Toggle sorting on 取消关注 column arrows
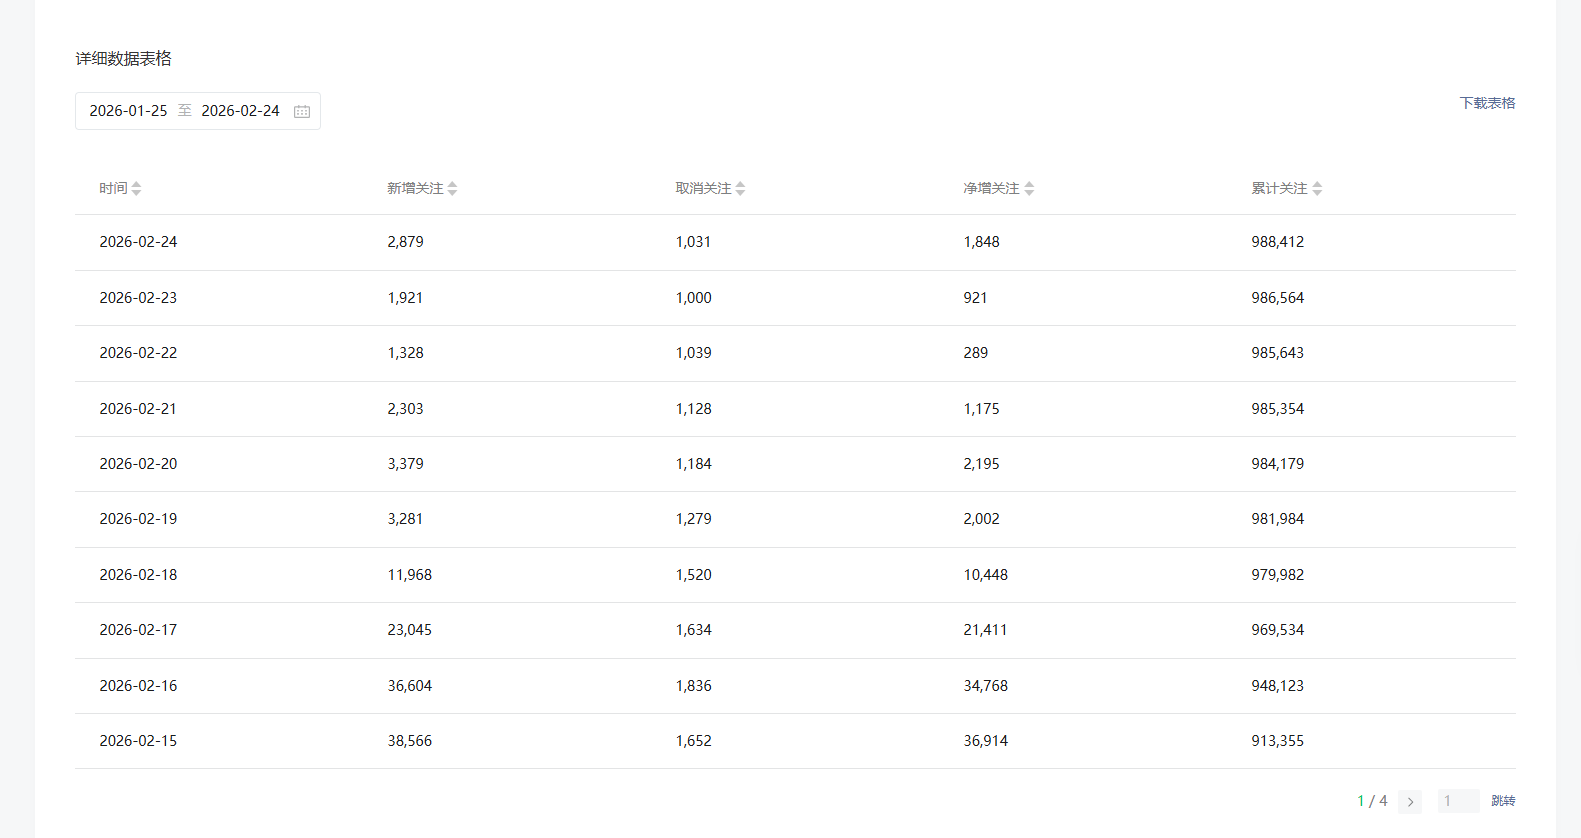The image size is (1581, 838). [x=740, y=188]
